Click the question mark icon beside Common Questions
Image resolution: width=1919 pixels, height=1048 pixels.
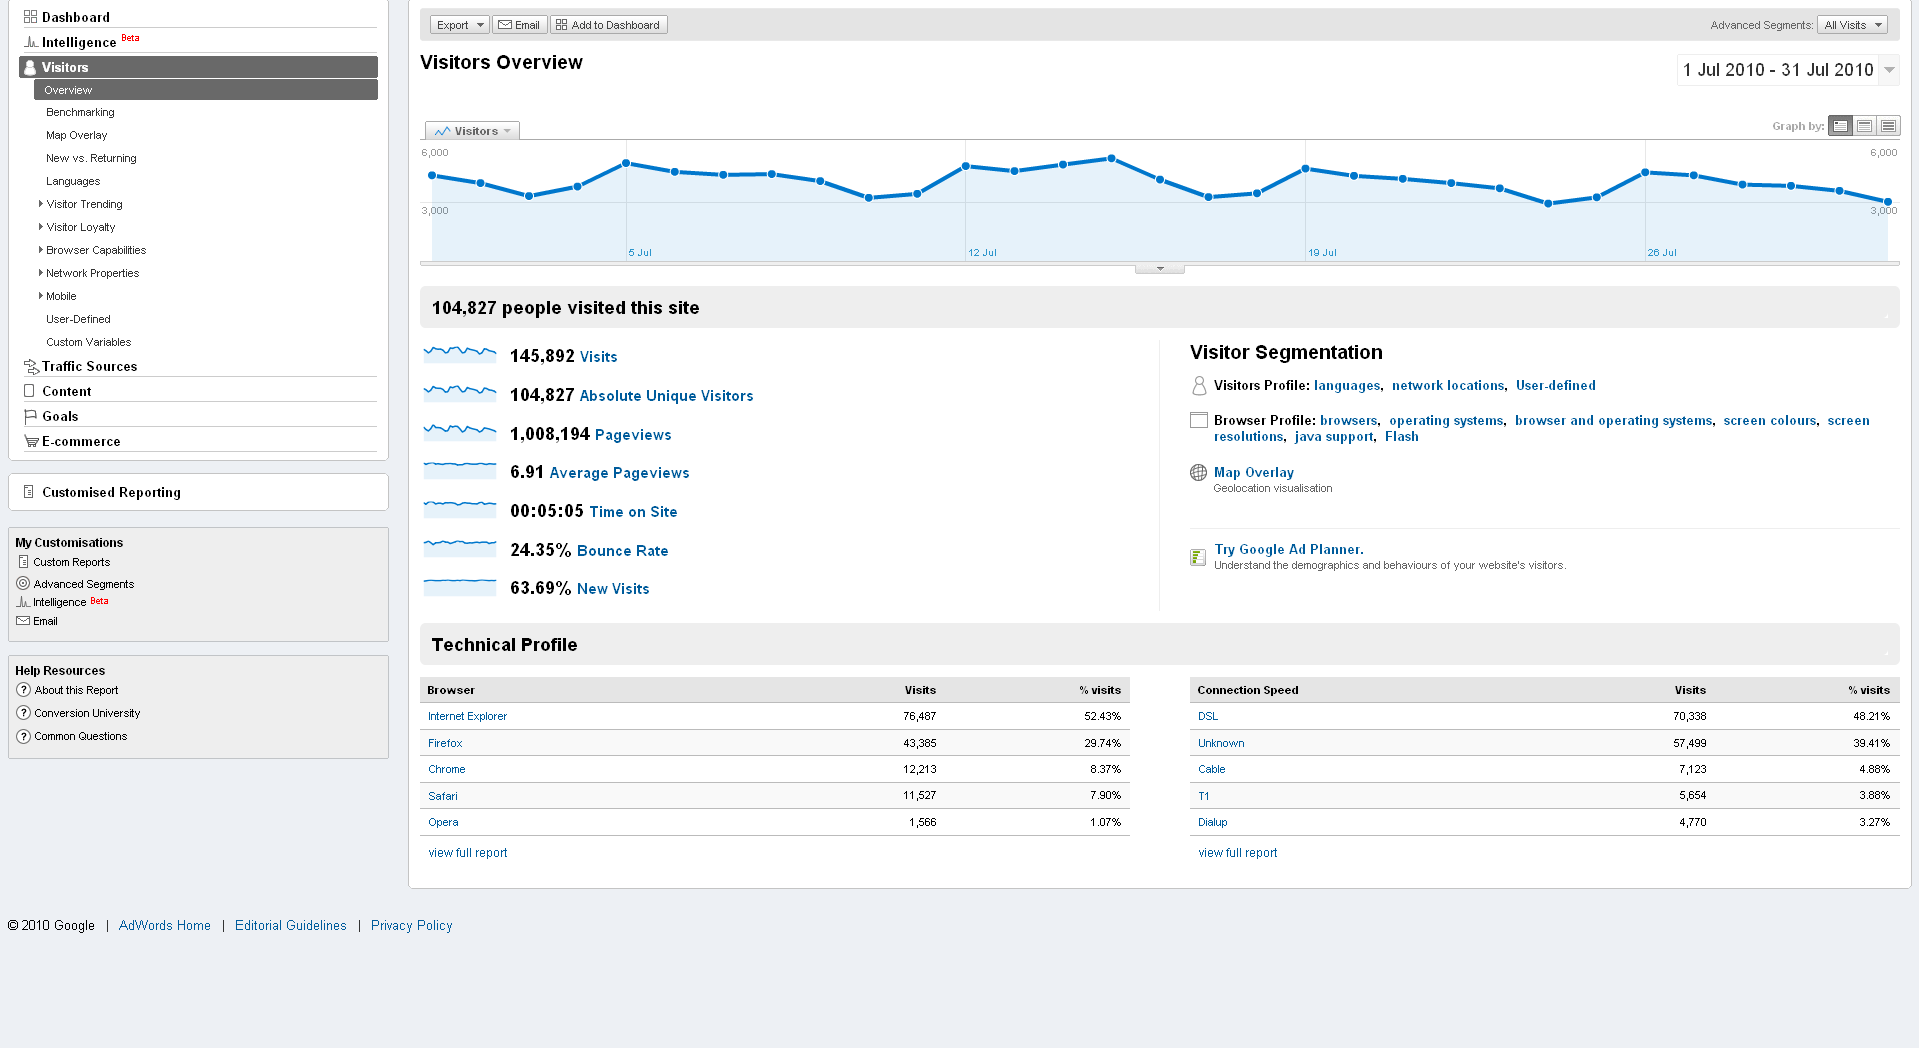pyautogui.click(x=24, y=736)
